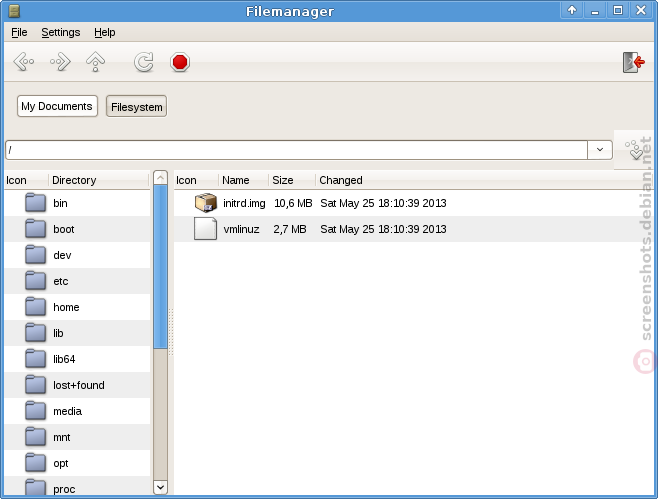Open the File menu
This screenshot has width=658, height=499.
coord(19,32)
